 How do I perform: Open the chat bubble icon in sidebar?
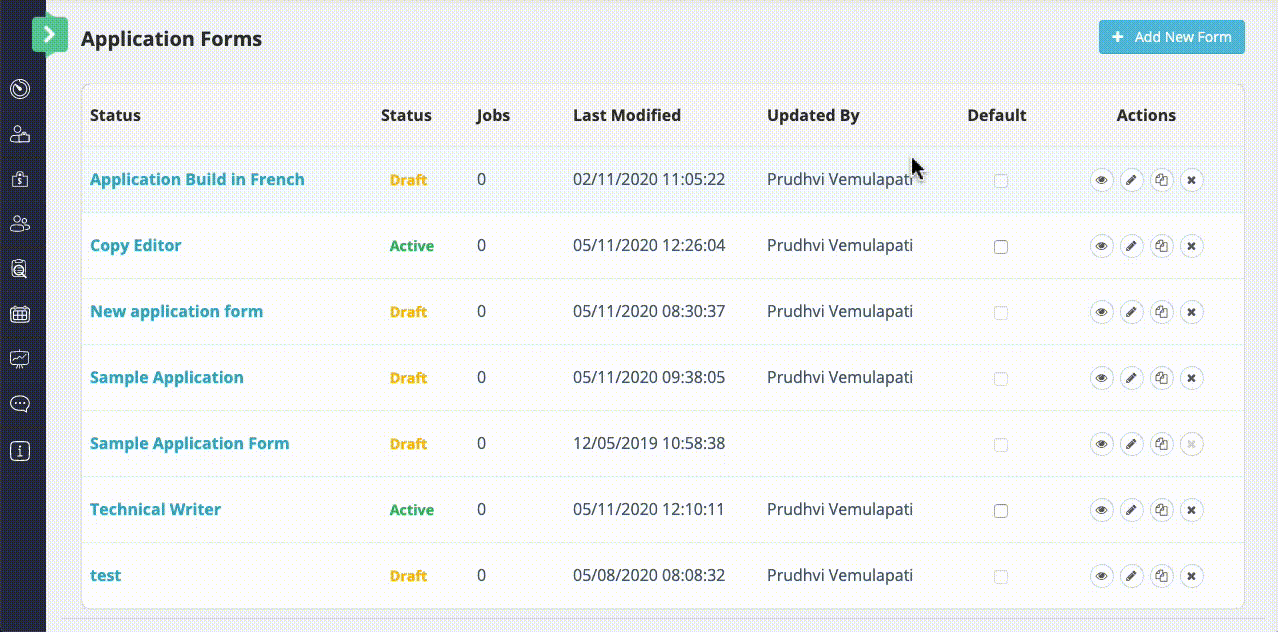pyautogui.click(x=20, y=404)
